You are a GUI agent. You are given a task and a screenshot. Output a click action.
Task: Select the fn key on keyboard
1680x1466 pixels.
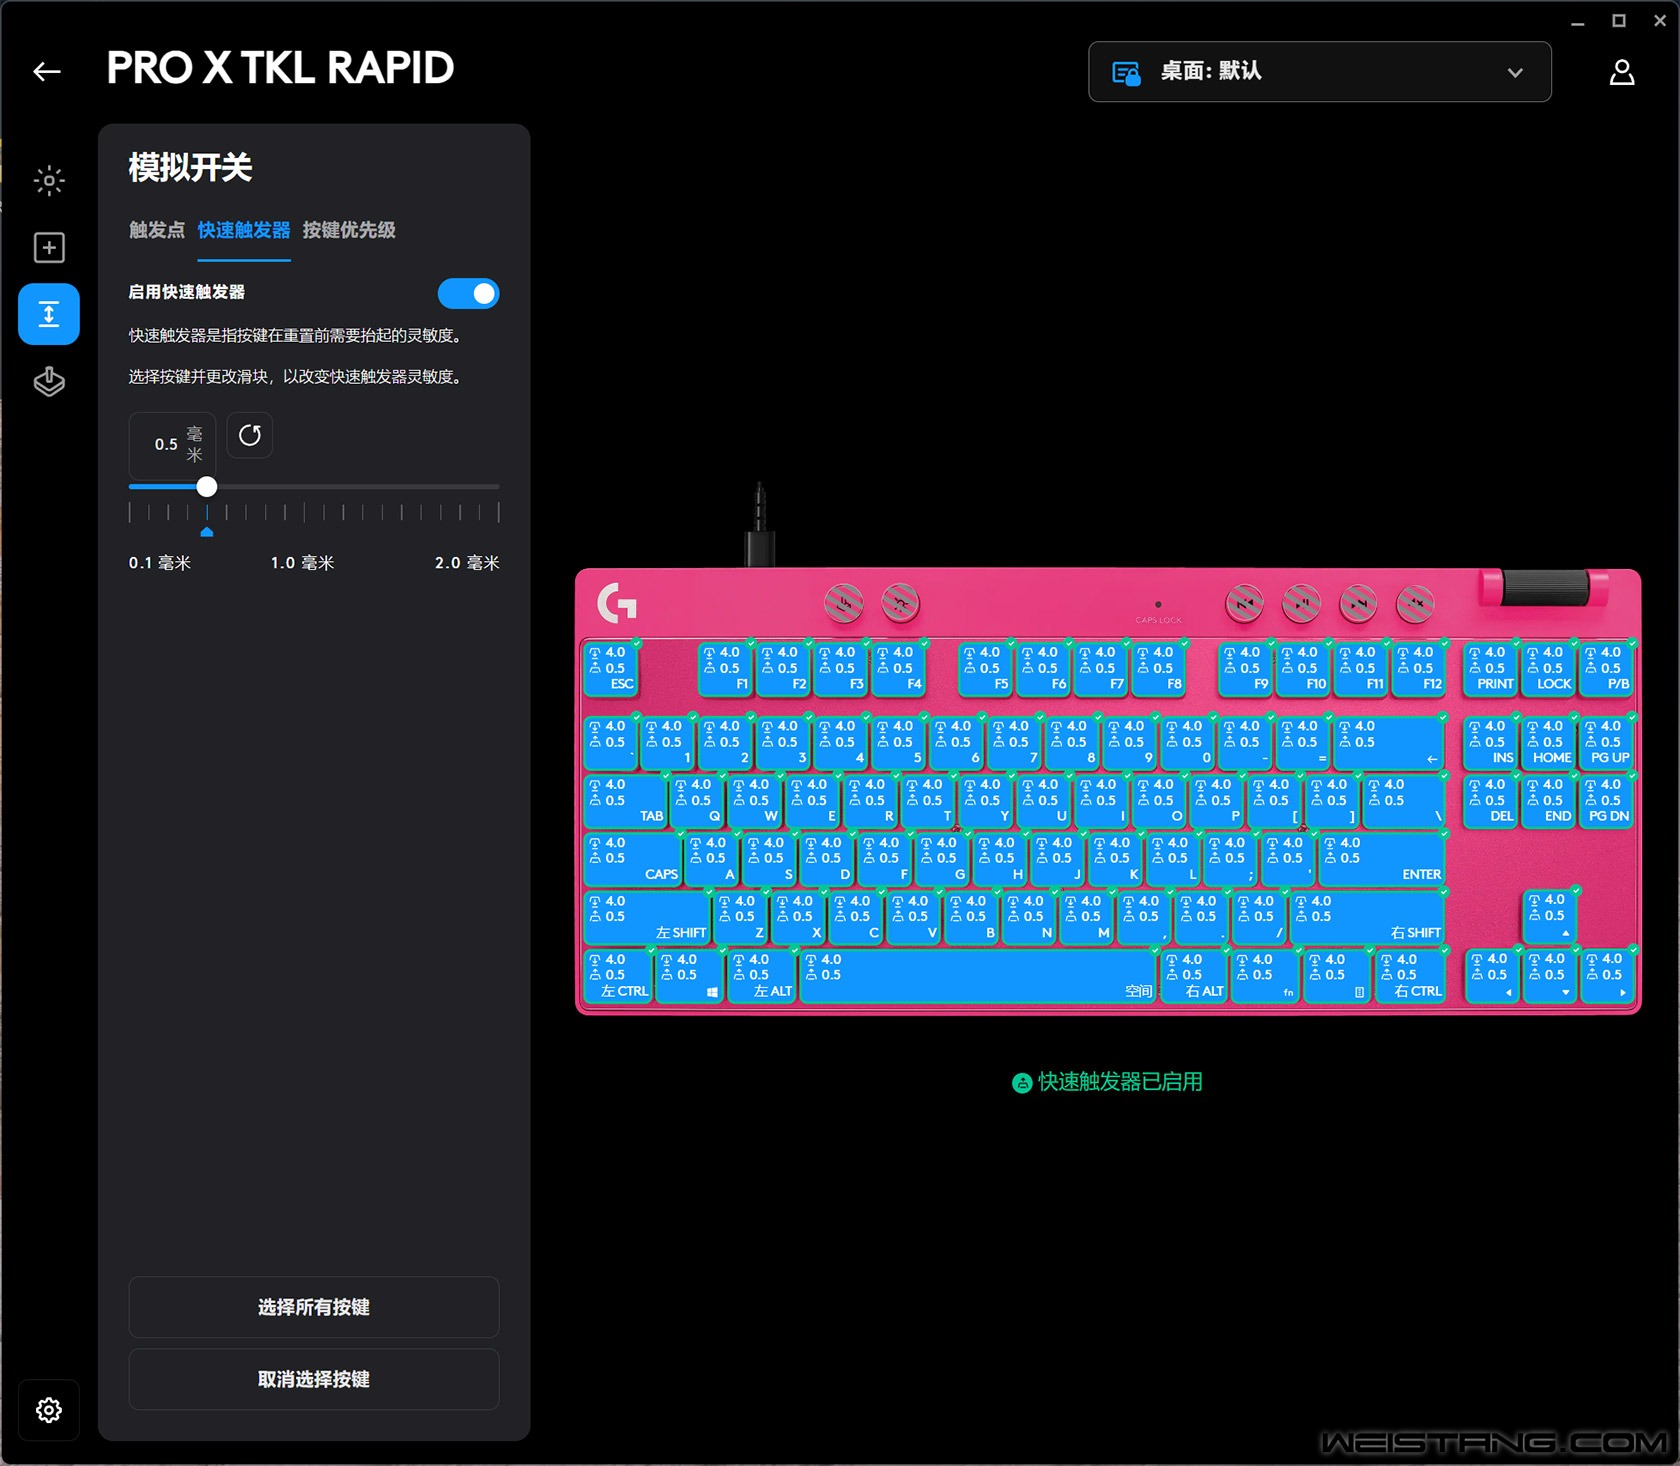point(1267,976)
